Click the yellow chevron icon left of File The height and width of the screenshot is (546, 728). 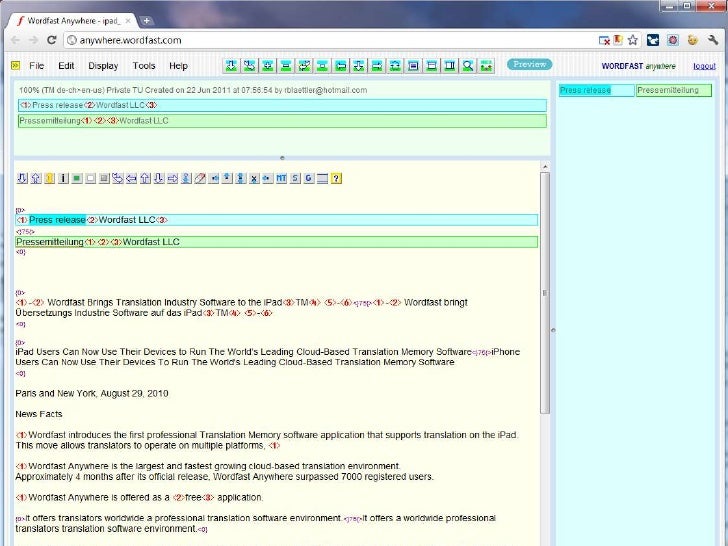(x=15, y=65)
